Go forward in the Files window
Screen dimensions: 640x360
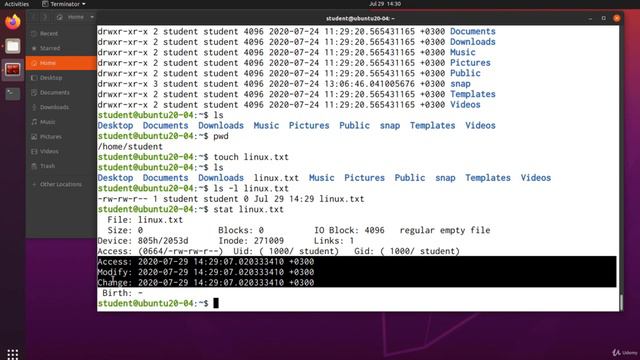point(44,17)
